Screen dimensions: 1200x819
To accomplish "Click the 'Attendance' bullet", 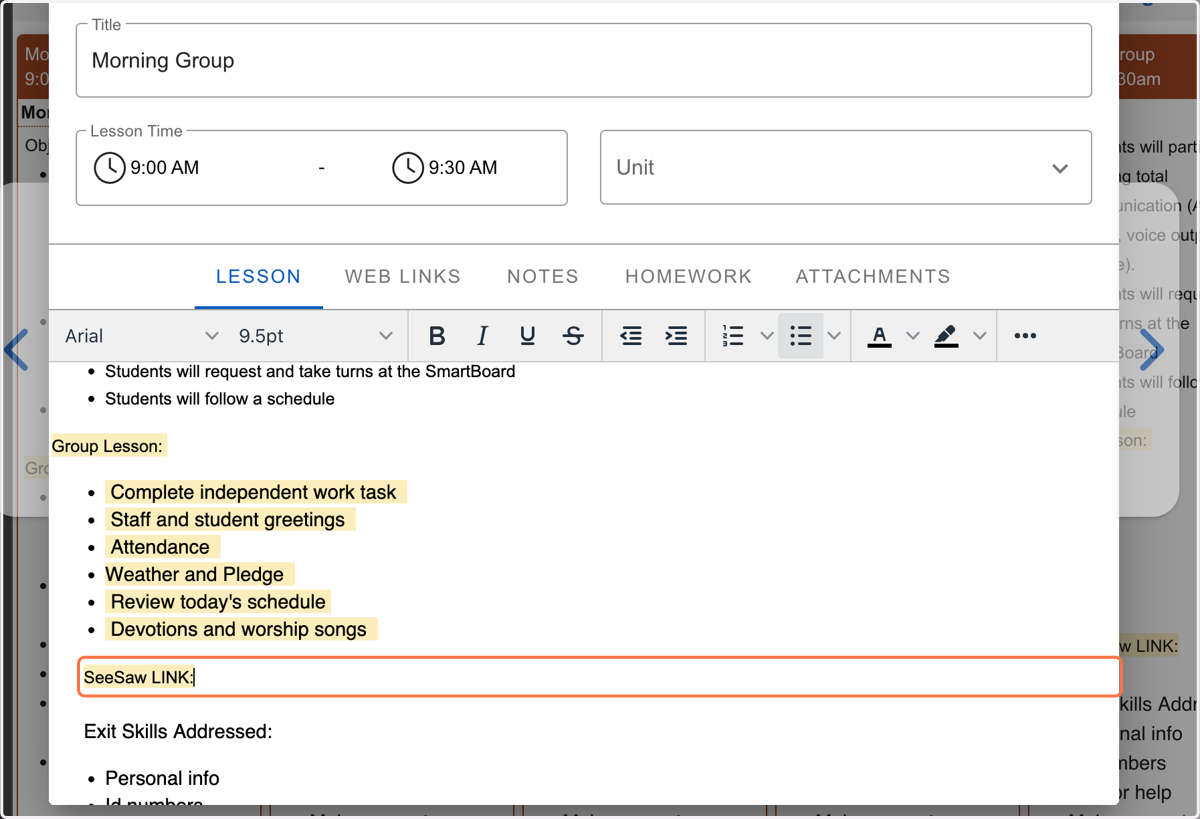I will coord(160,547).
